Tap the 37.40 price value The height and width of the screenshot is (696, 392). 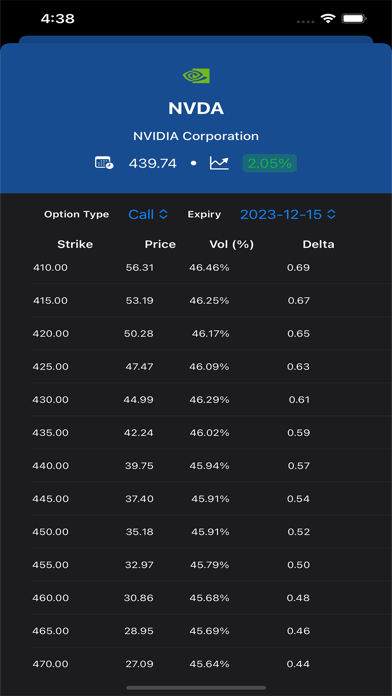coord(139,498)
